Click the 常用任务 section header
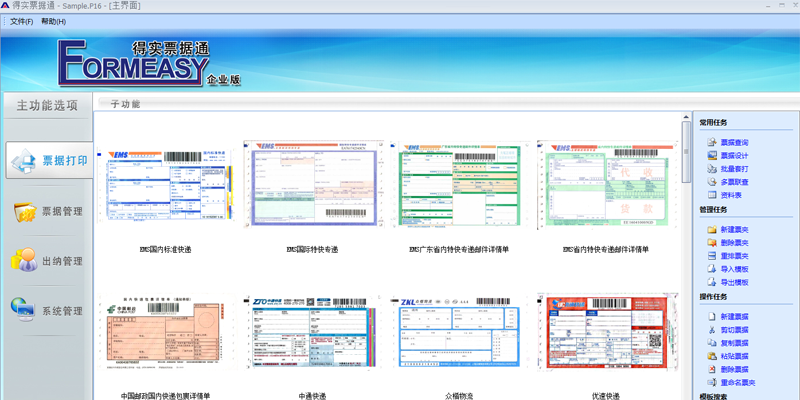Screen dimensions: 800x400 713,122
